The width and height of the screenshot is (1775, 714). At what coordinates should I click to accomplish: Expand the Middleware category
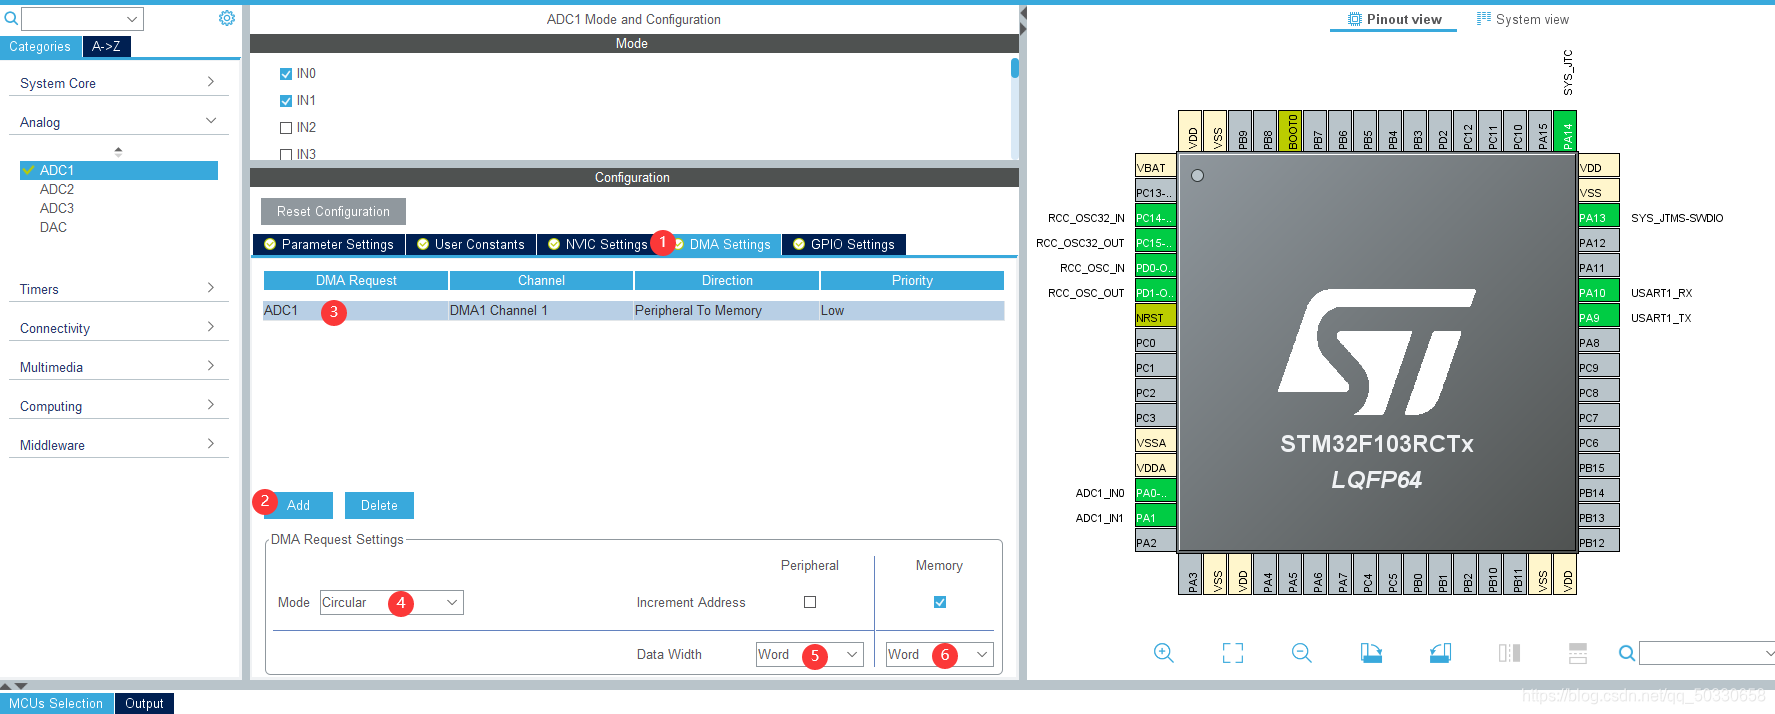118,445
